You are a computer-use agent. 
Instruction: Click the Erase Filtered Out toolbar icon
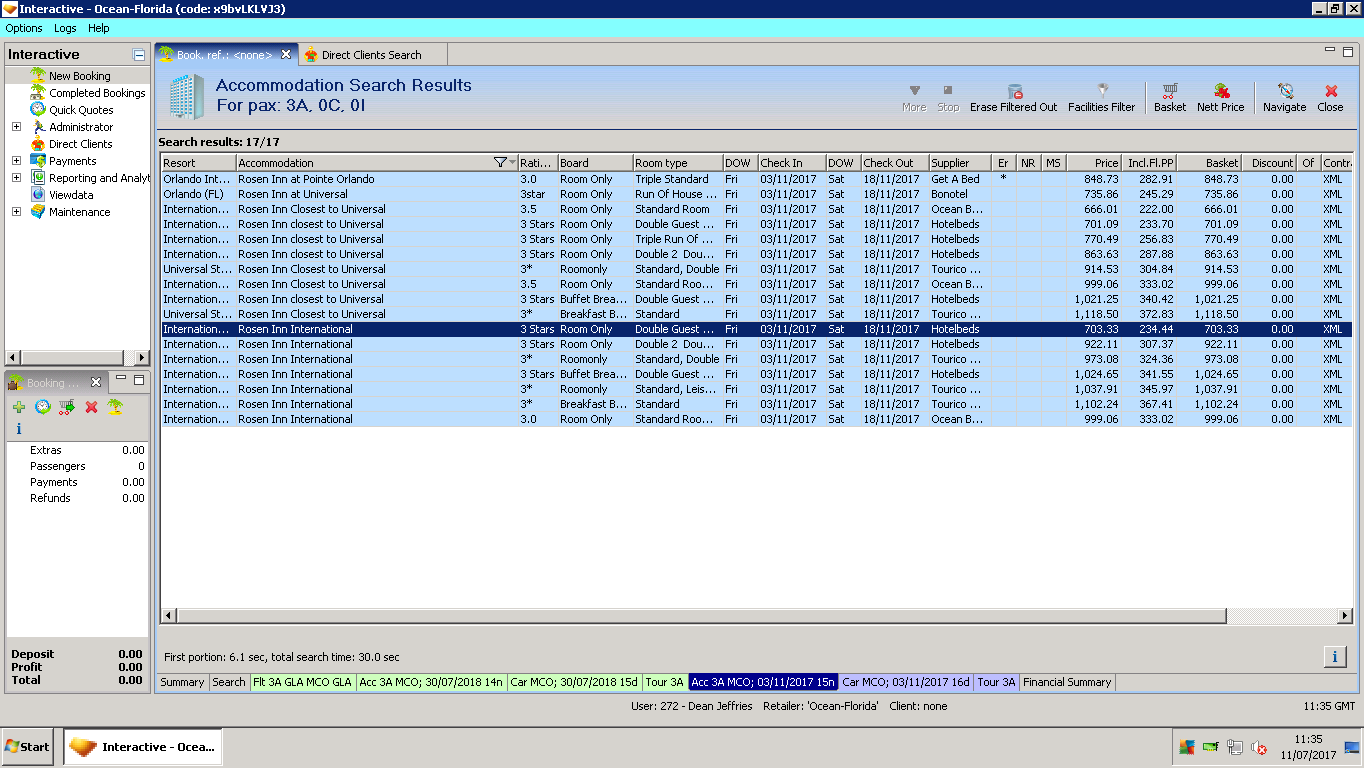(1014, 91)
